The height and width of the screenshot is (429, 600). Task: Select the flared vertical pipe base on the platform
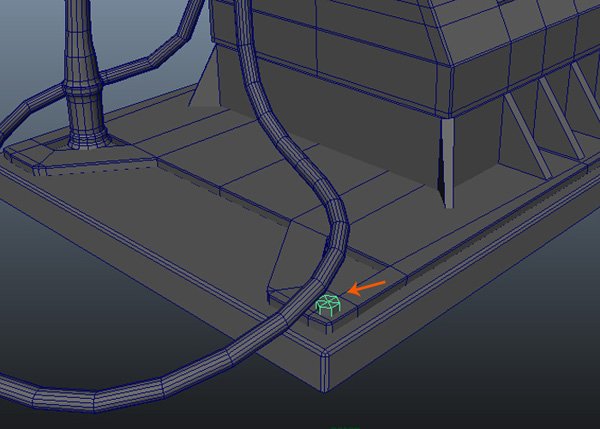coord(88,139)
